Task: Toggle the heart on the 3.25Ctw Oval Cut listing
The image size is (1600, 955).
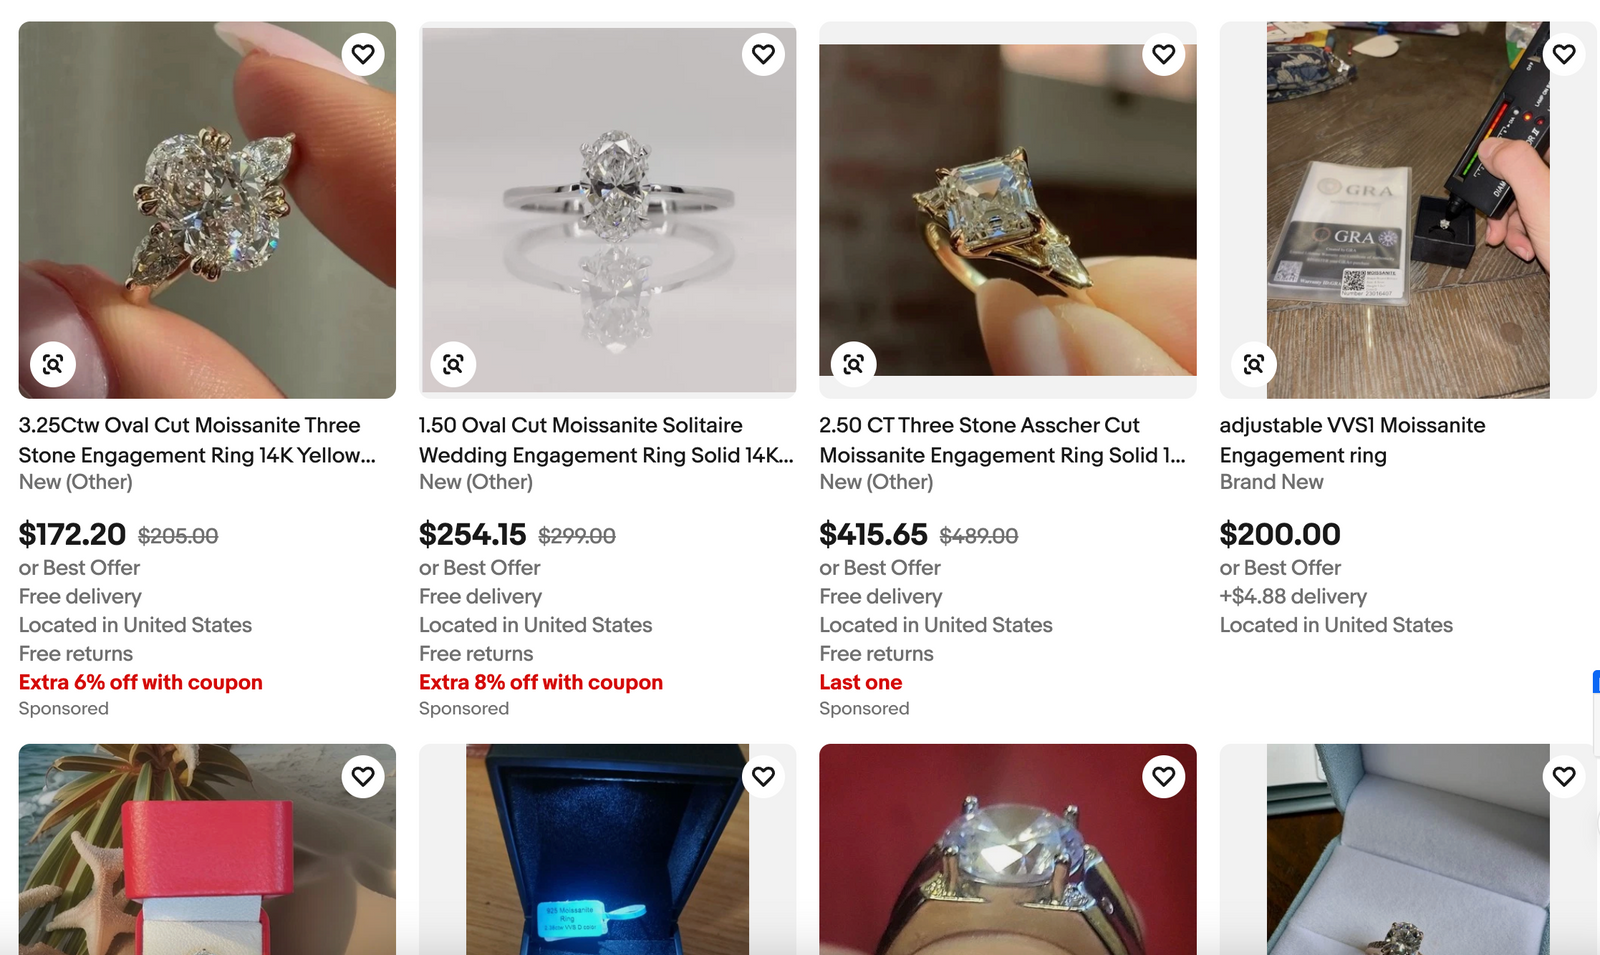Action: point(362,54)
